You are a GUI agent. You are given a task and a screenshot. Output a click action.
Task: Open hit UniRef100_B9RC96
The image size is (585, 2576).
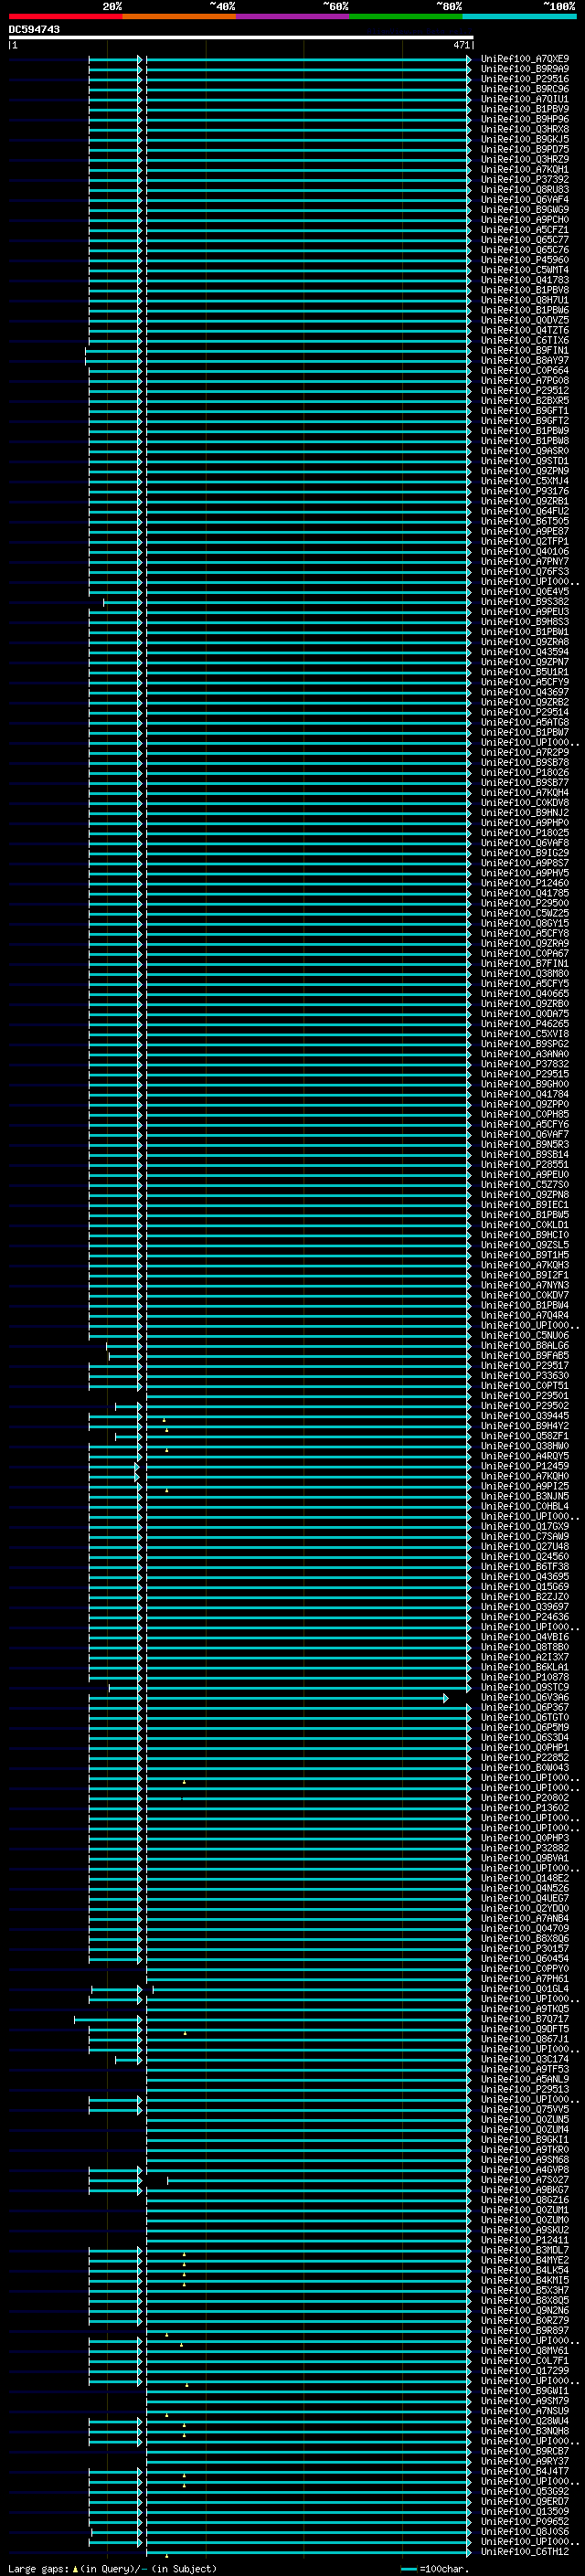525,89
